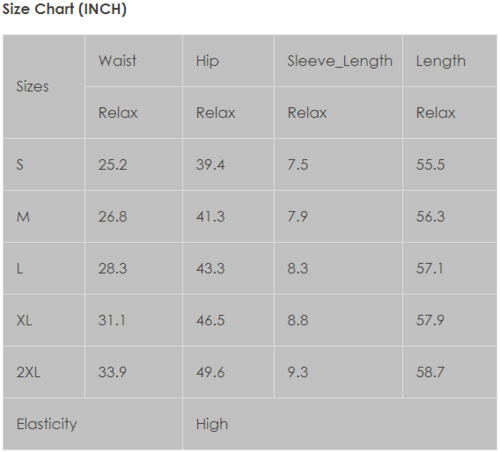Select length value 57.9 for XL
Image resolution: width=500 pixels, height=452 pixels.
[x=430, y=321]
